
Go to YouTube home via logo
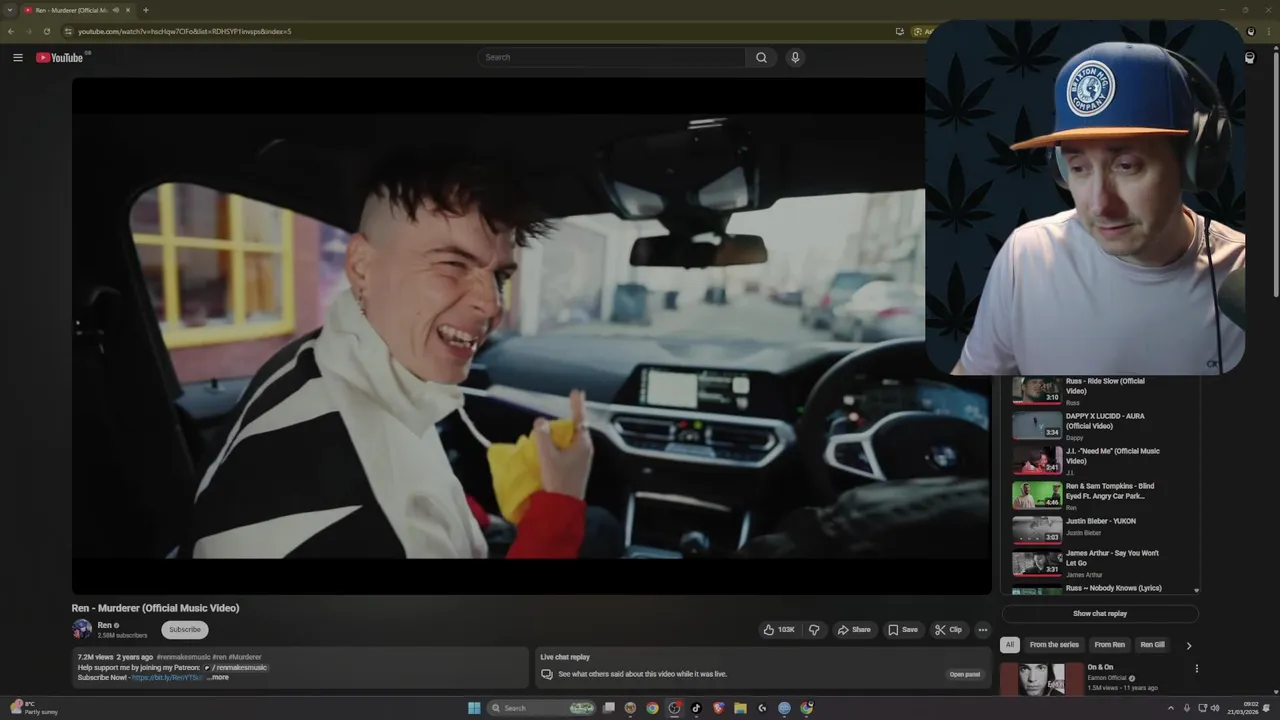[60, 57]
